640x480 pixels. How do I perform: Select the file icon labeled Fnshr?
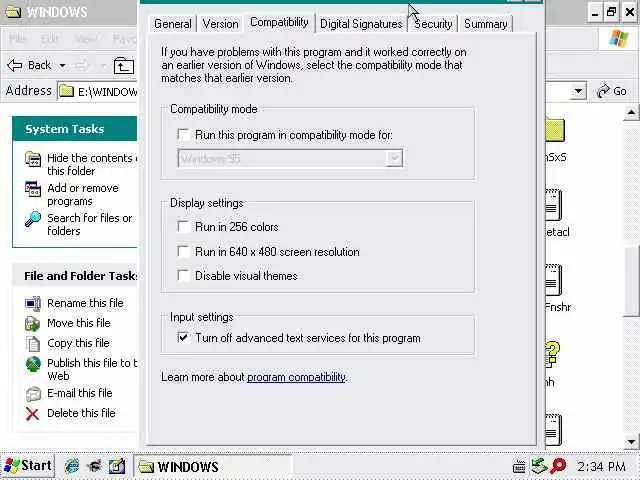553,280
